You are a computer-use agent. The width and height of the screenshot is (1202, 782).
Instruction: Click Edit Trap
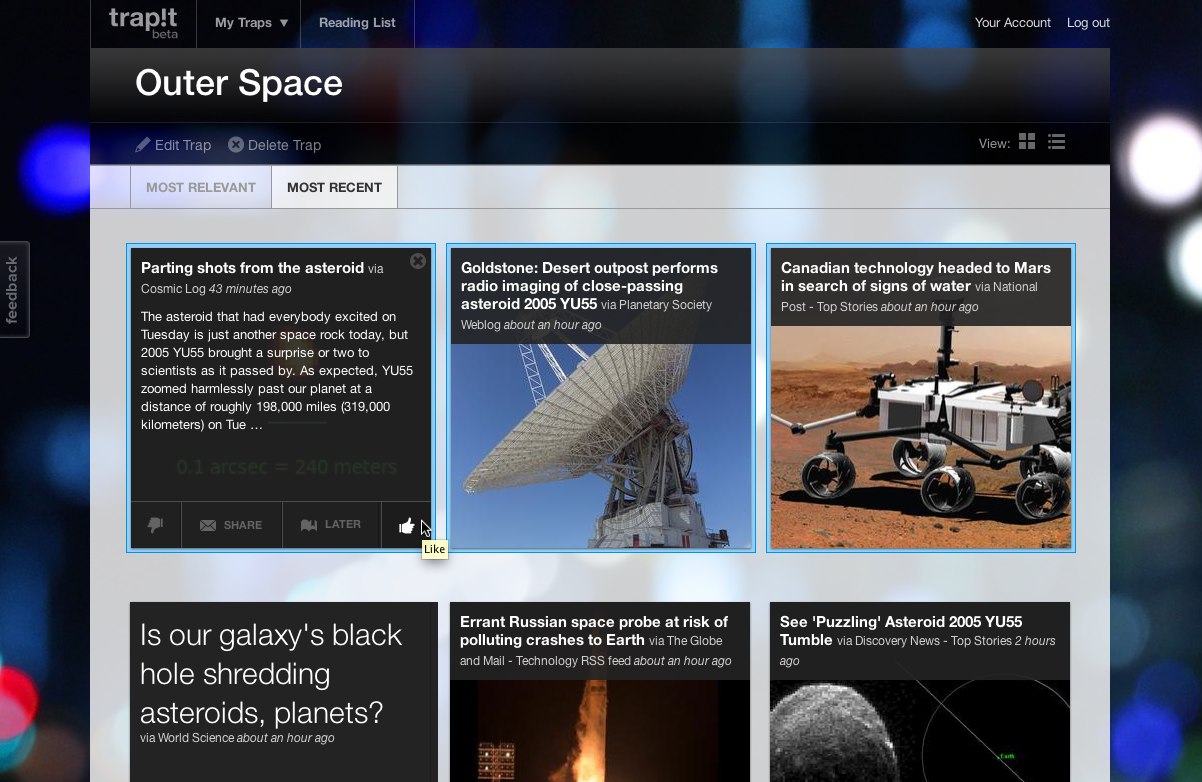[174, 145]
